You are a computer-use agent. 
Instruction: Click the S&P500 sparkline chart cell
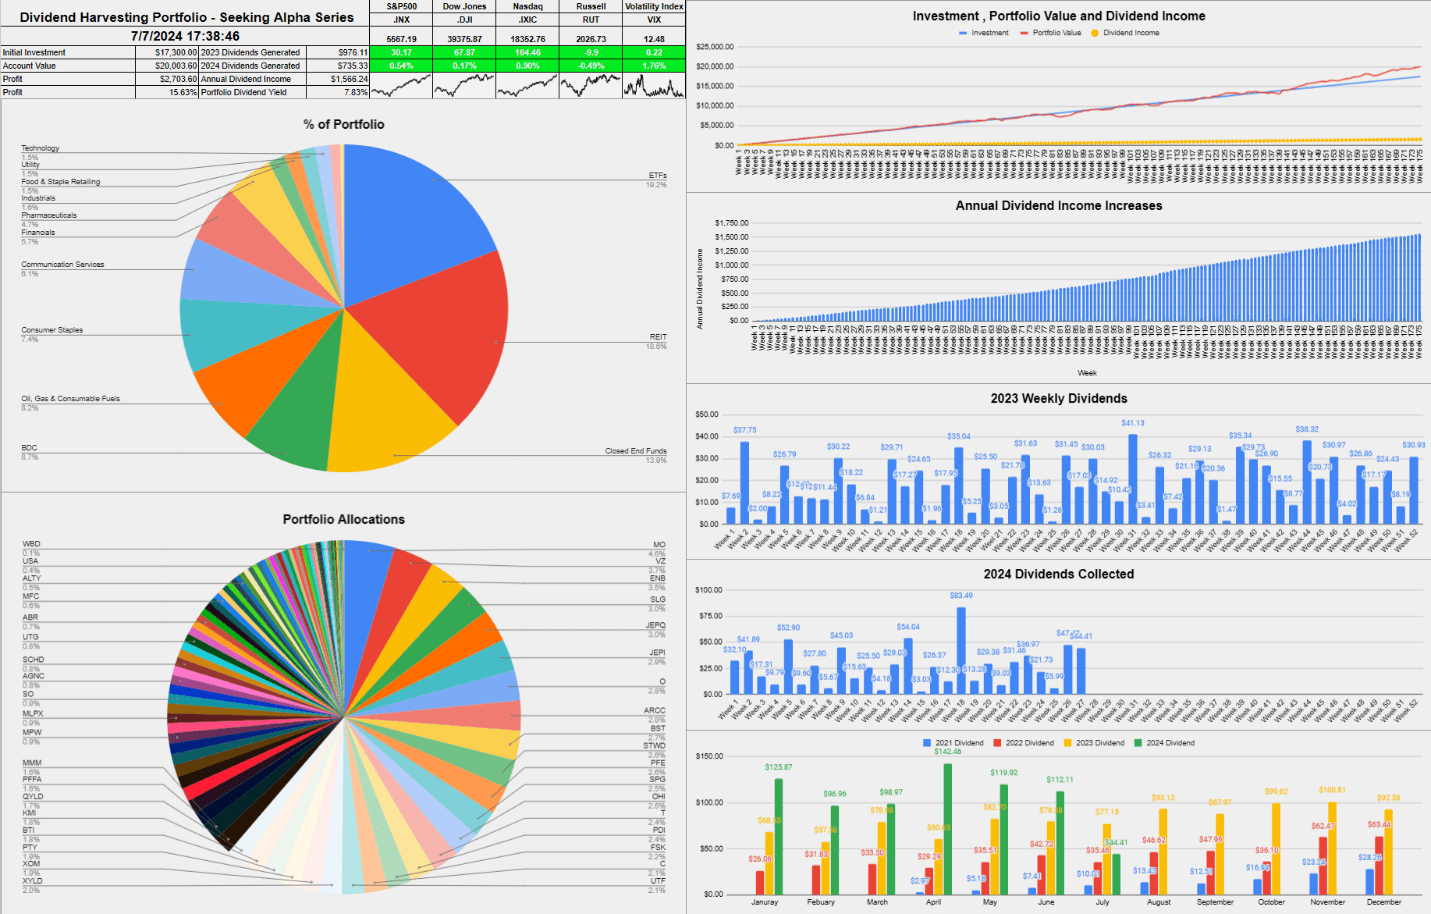click(402, 85)
